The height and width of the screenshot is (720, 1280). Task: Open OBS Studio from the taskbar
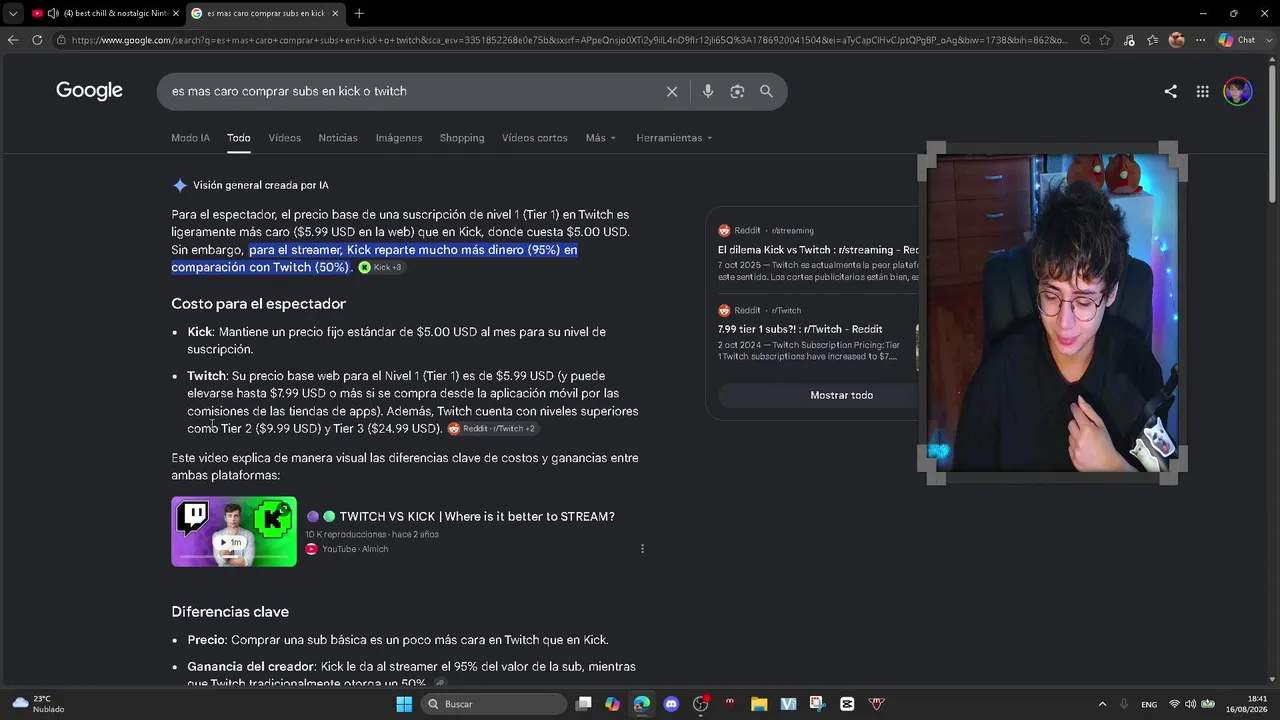(700, 704)
